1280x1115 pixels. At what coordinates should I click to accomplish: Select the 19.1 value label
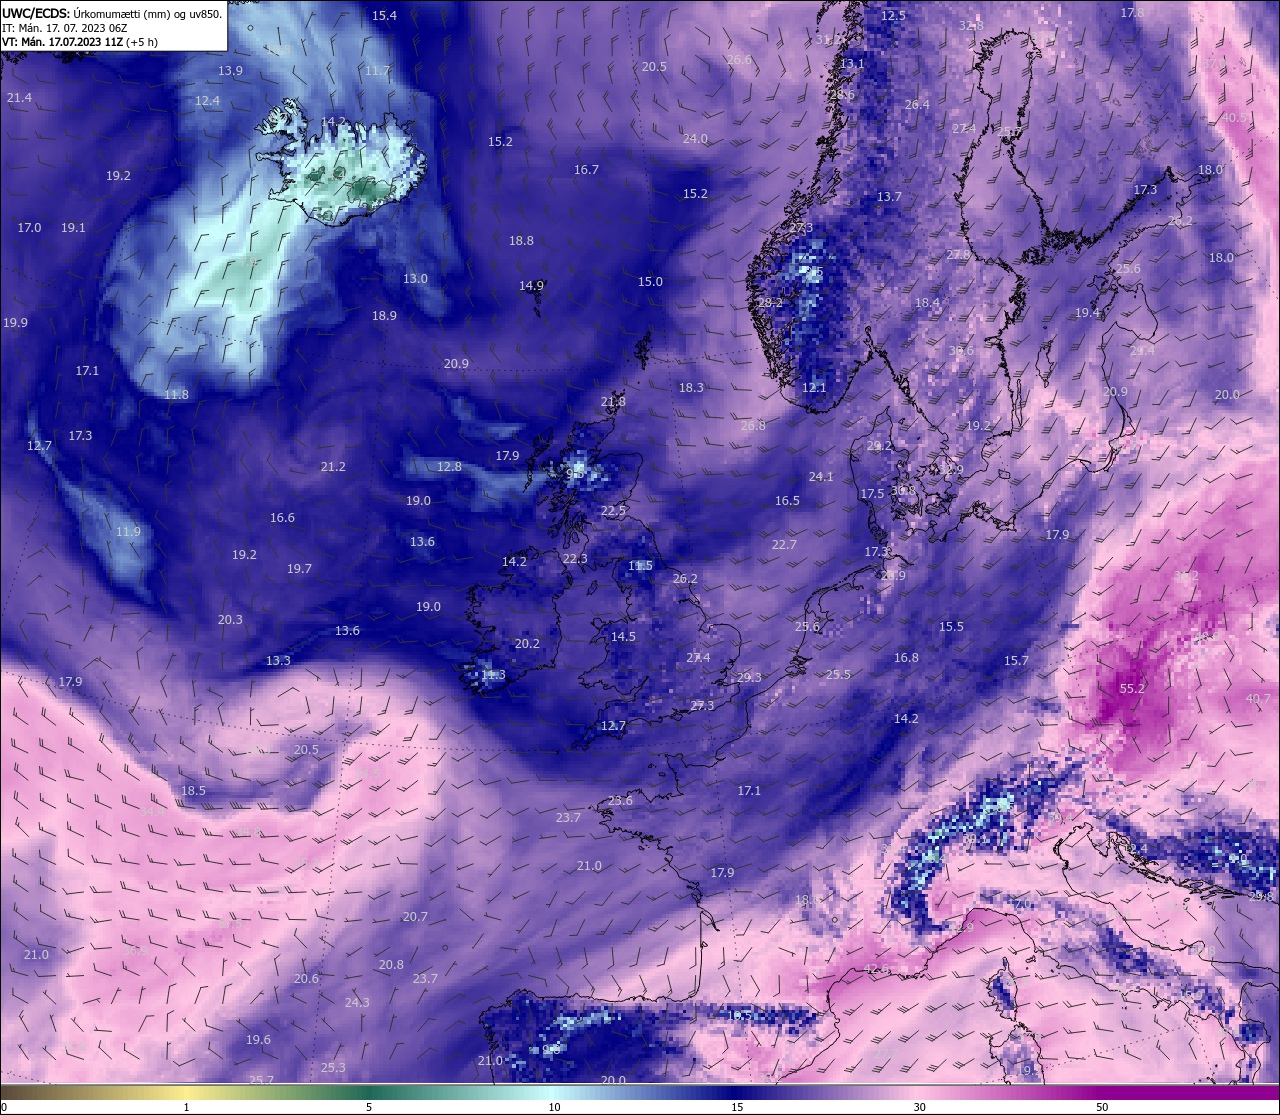tap(73, 228)
